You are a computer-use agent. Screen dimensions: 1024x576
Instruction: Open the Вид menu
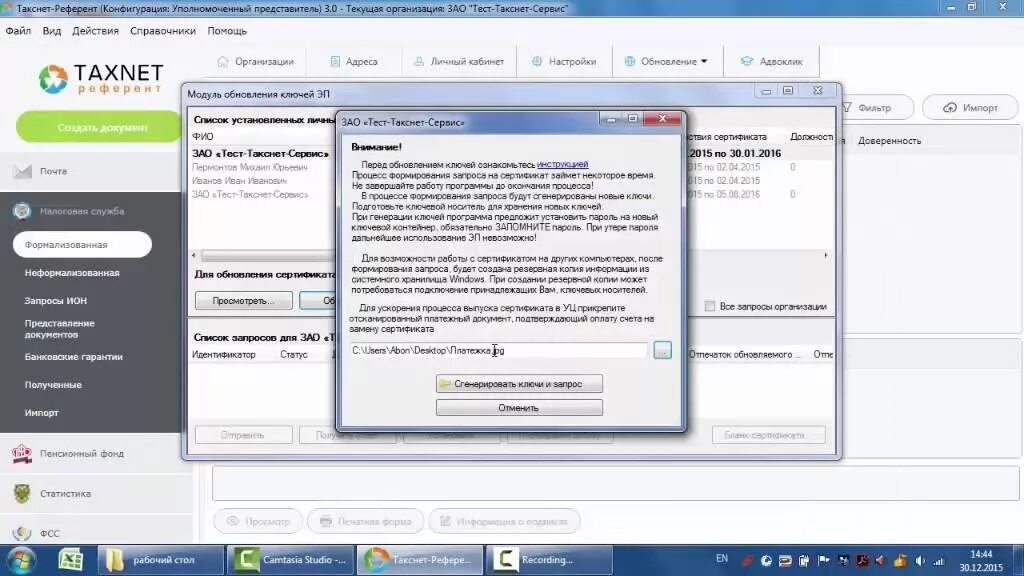click(x=52, y=31)
